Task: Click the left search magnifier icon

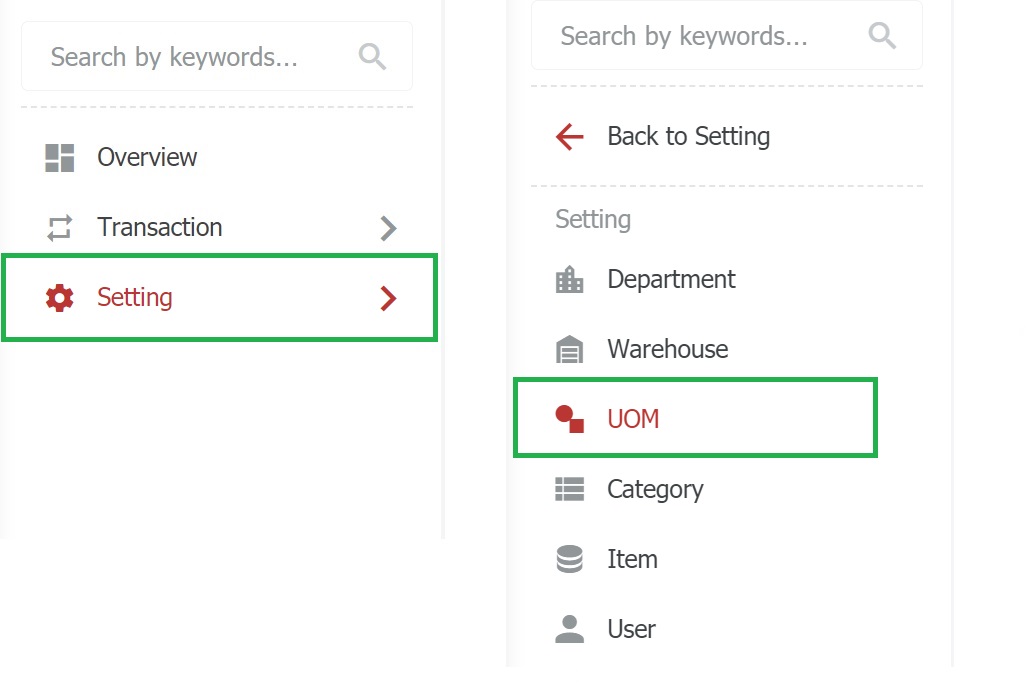Action: click(372, 57)
